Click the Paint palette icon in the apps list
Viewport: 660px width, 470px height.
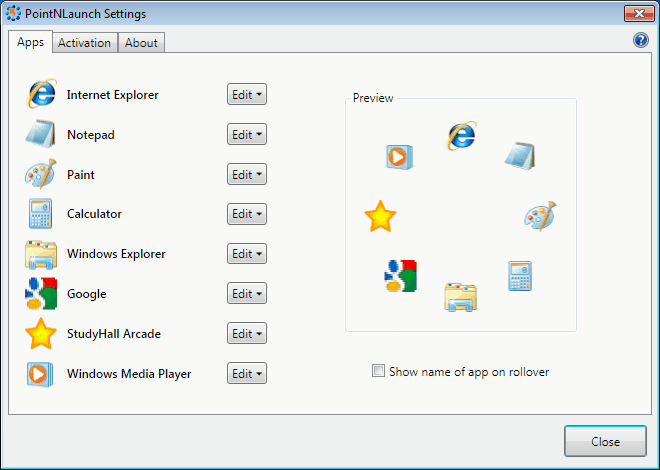tap(41, 174)
